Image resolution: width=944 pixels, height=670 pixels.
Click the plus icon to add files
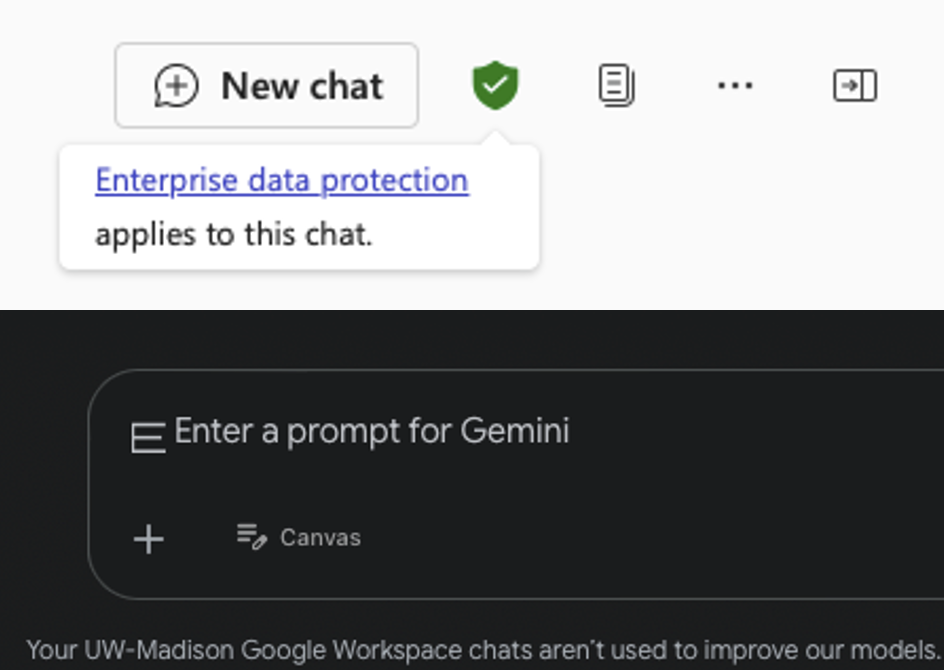[149, 539]
